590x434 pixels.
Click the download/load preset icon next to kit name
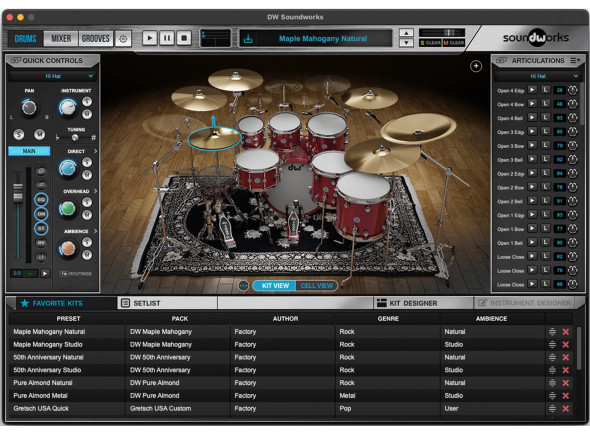[248, 38]
